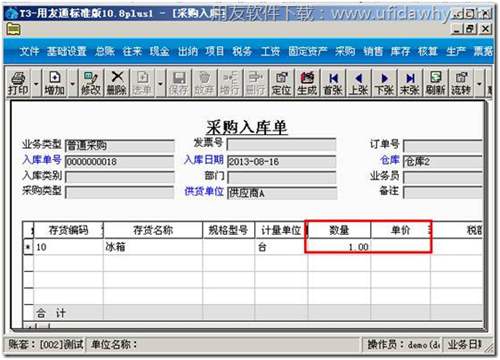
Task: Click the 生成 generate toolbar icon
Action: click(307, 83)
